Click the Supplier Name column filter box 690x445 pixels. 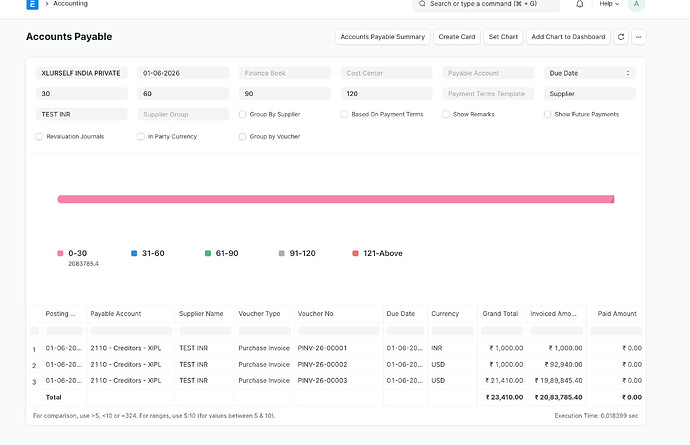point(205,331)
